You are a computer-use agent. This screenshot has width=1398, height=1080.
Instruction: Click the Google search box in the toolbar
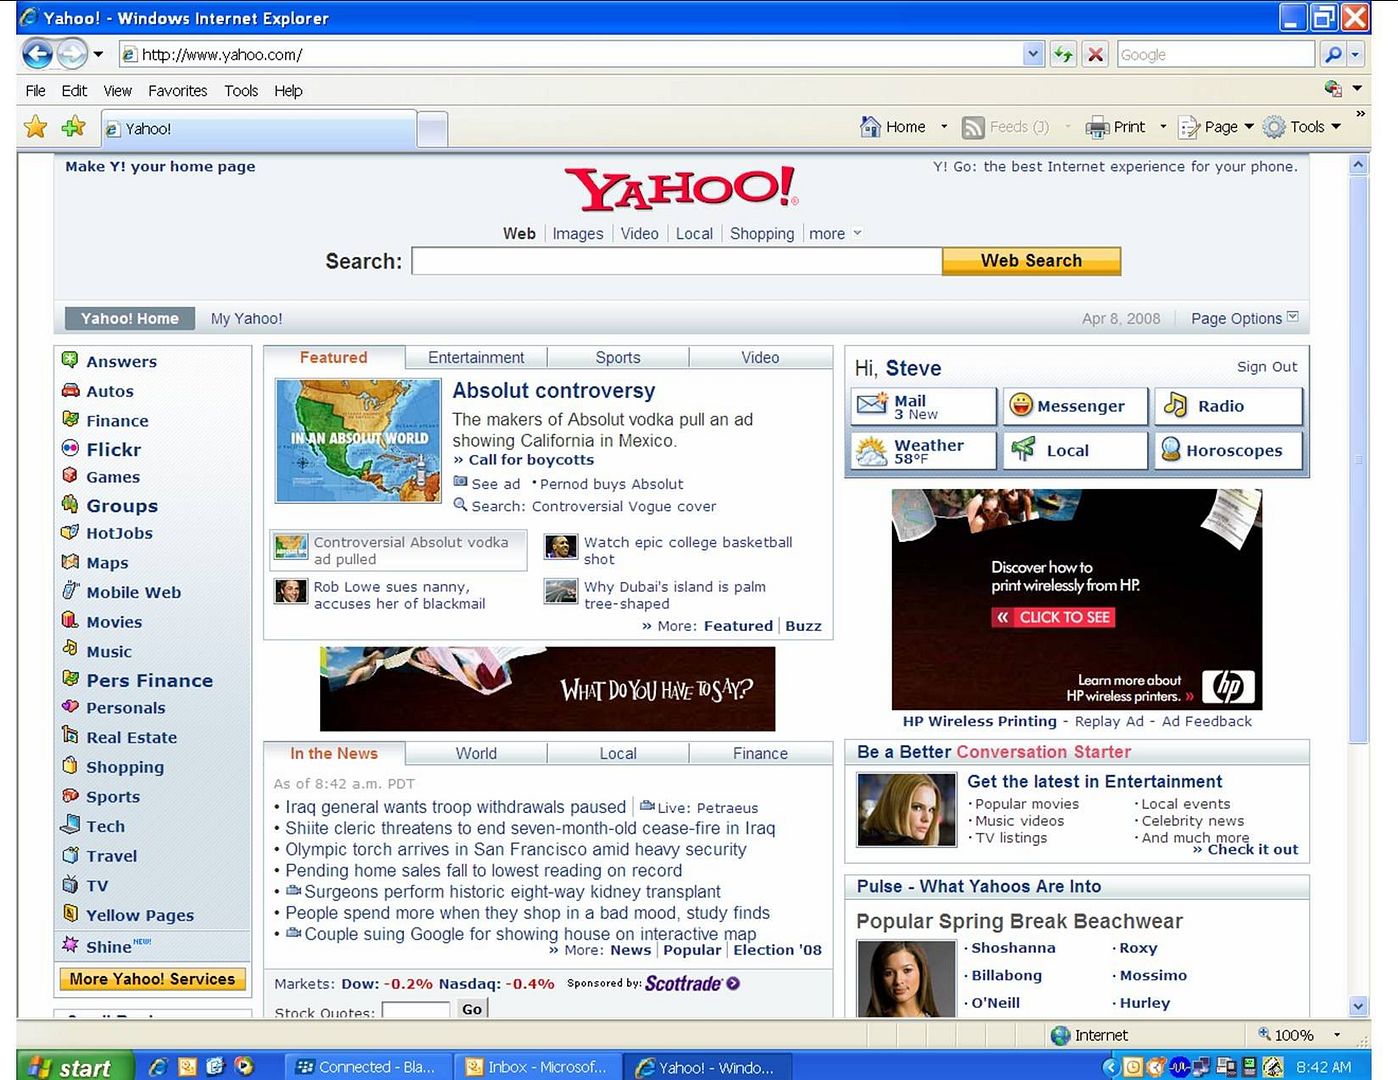(1216, 55)
